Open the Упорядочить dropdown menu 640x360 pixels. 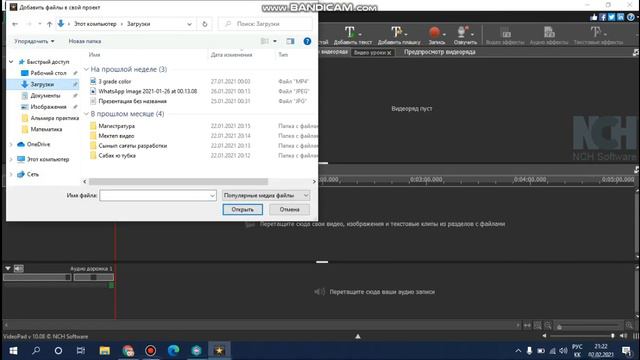[x=34, y=41]
